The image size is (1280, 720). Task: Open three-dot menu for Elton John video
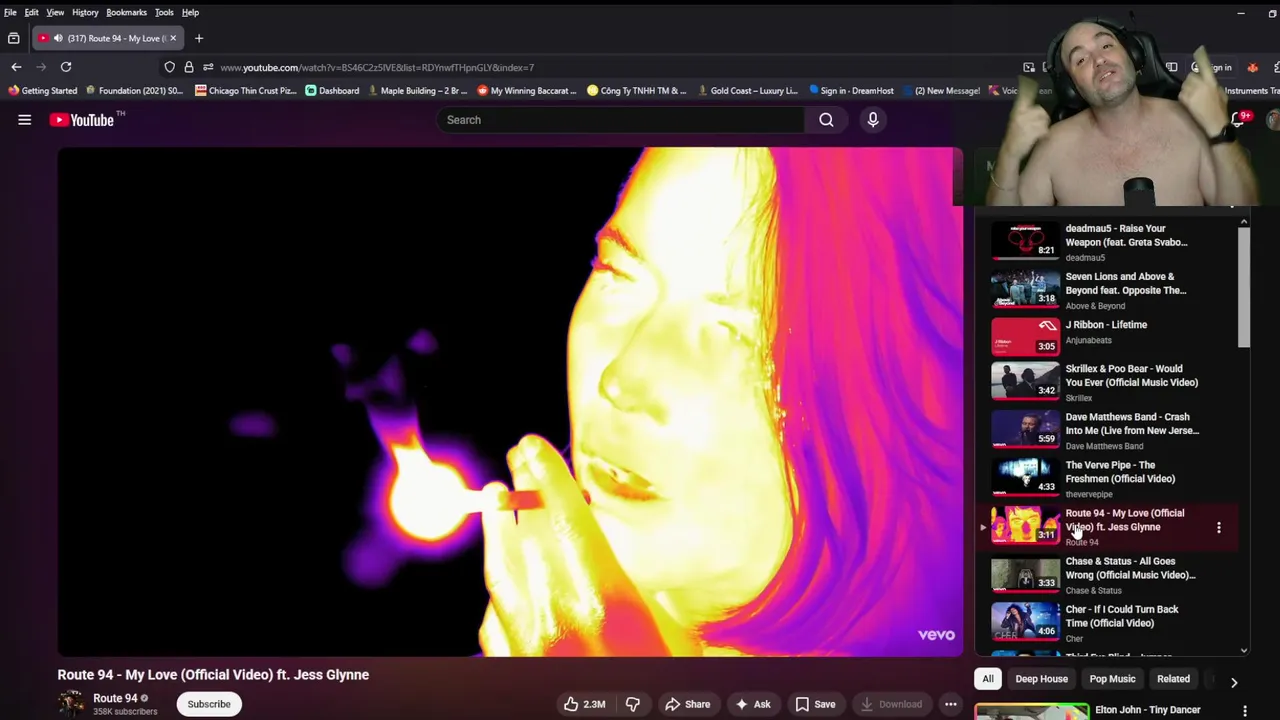(1245, 711)
